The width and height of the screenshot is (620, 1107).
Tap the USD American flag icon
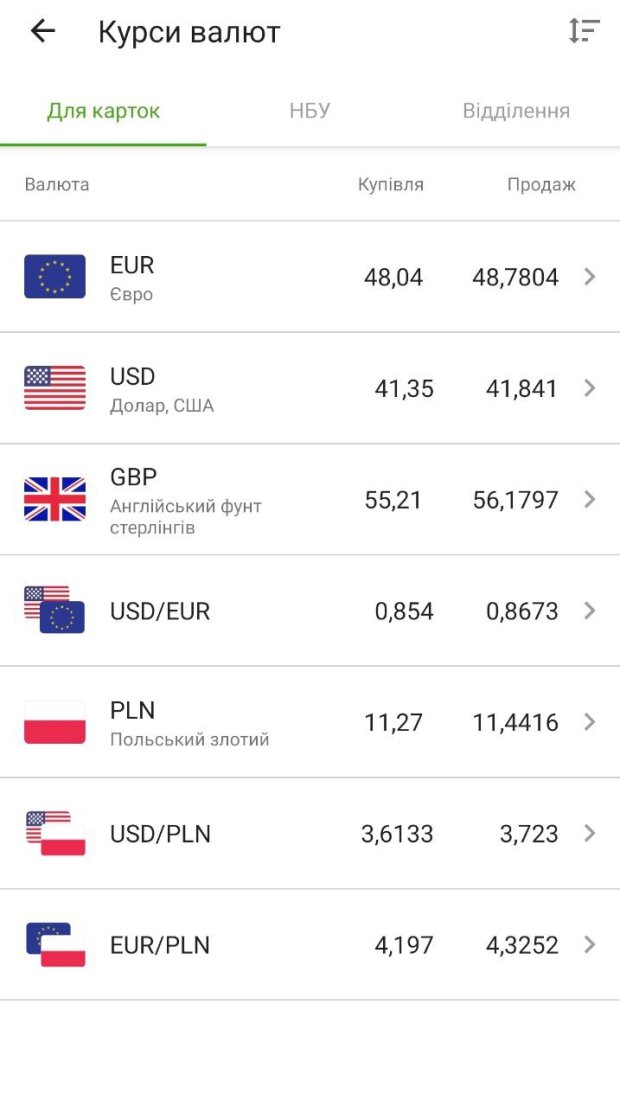[x=55, y=388]
